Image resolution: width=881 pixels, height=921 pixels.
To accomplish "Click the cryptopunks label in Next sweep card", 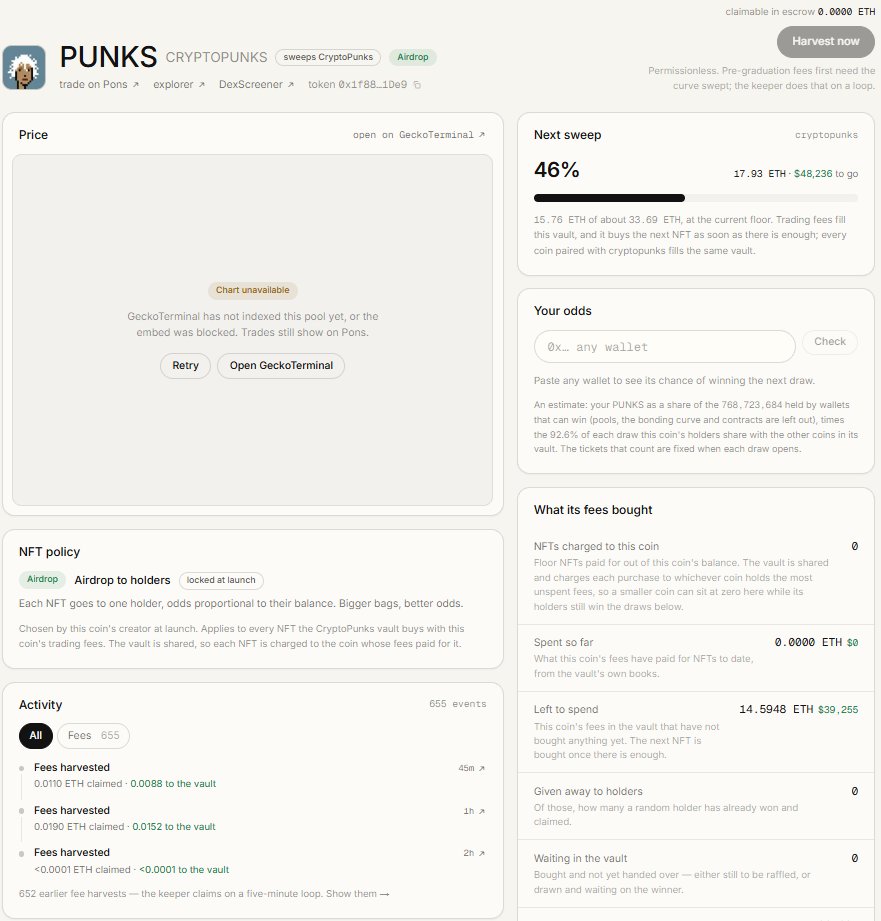I will pos(826,135).
